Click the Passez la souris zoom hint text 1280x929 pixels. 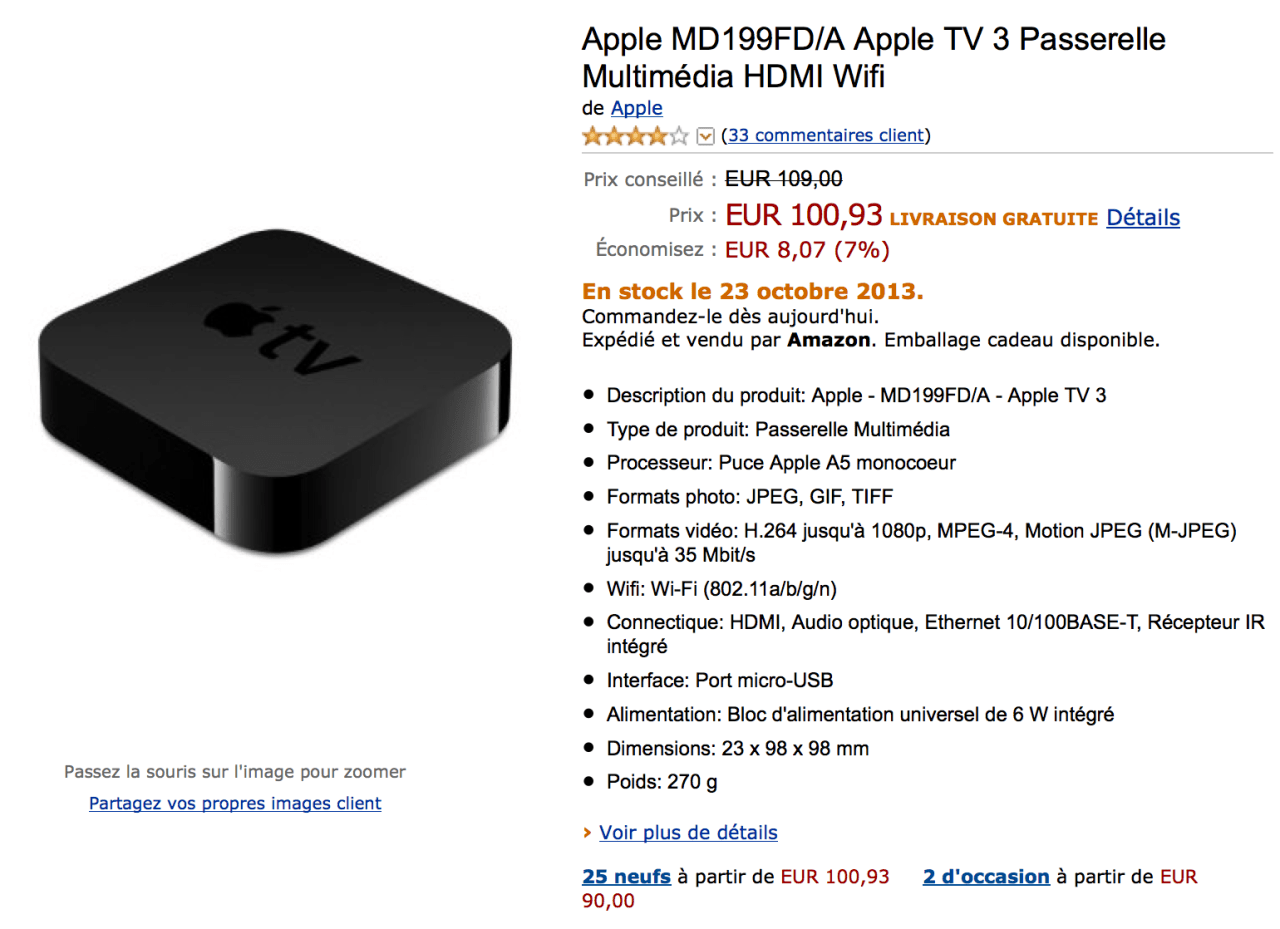tap(235, 772)
